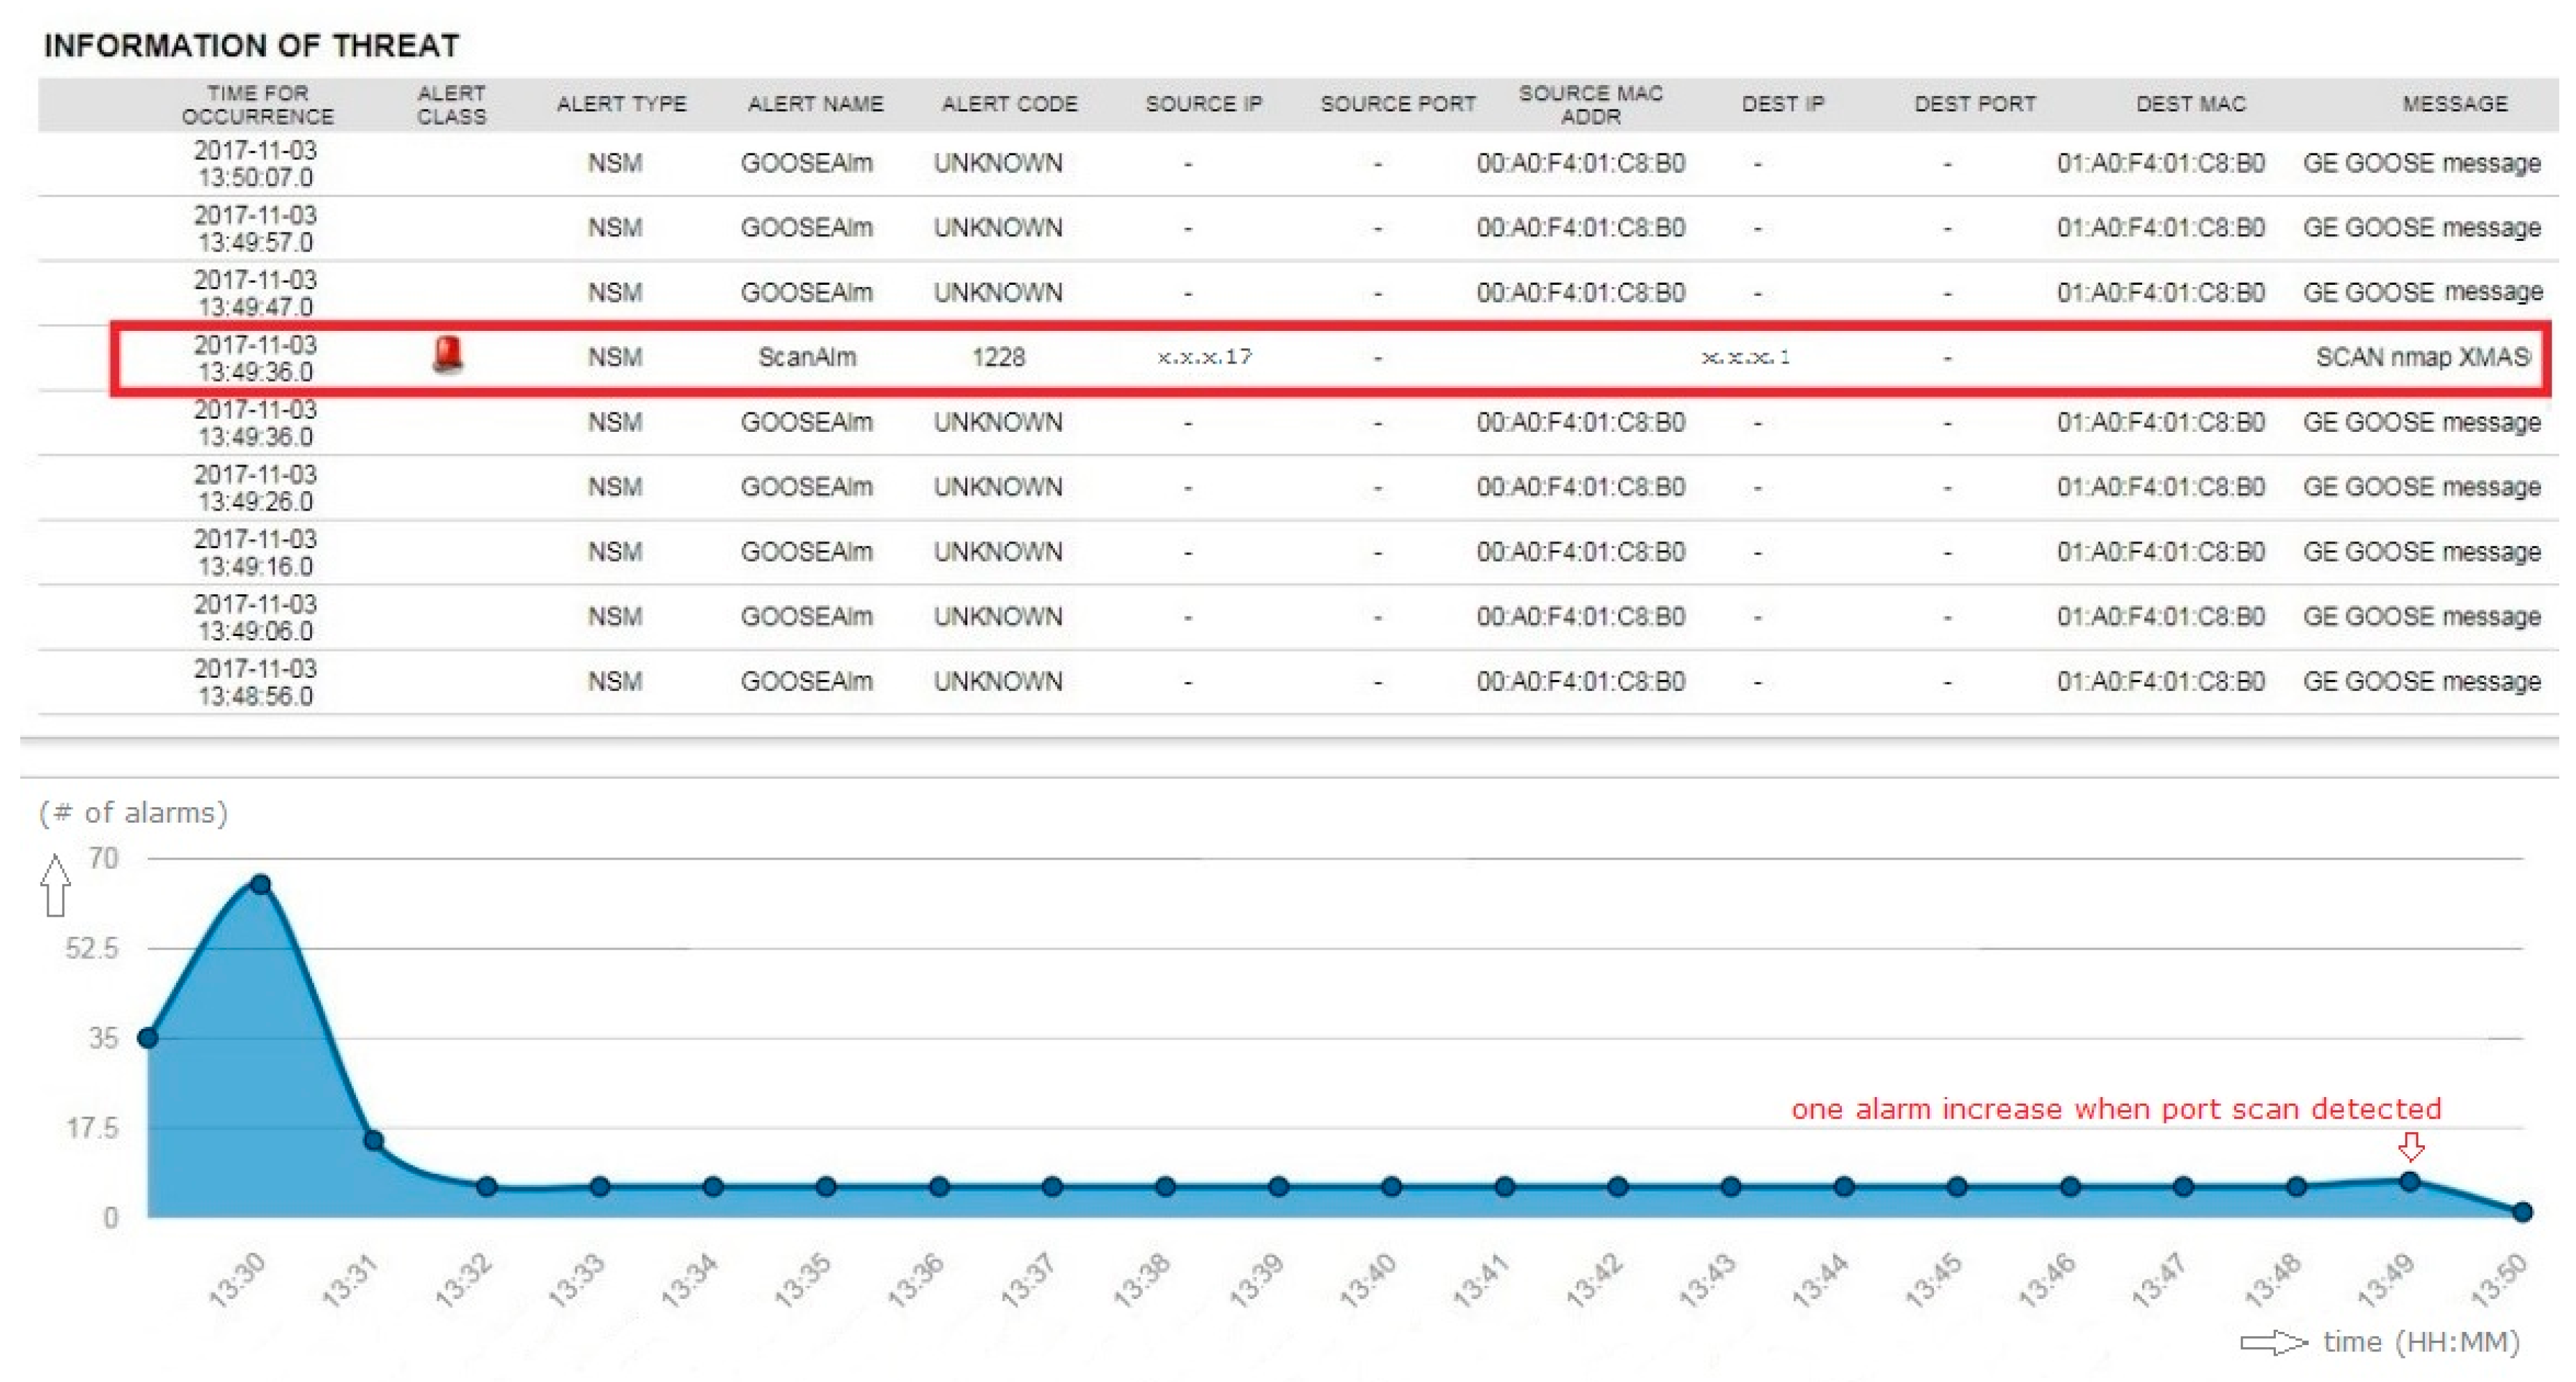Select the 13:48:56.0 GOOSEAlm row
The width and height of the screenshot is (2576, 1382).
pos(806,681)
